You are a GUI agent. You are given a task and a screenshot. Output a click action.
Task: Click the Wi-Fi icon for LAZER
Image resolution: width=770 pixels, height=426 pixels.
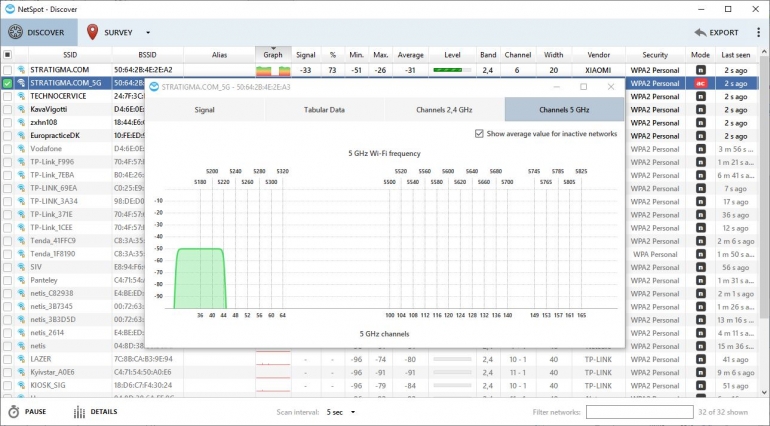click(21, 359)
